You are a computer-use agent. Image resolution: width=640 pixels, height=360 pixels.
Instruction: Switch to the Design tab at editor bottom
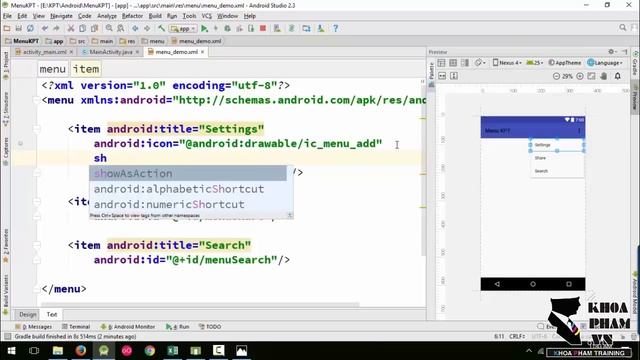(27, 314)
